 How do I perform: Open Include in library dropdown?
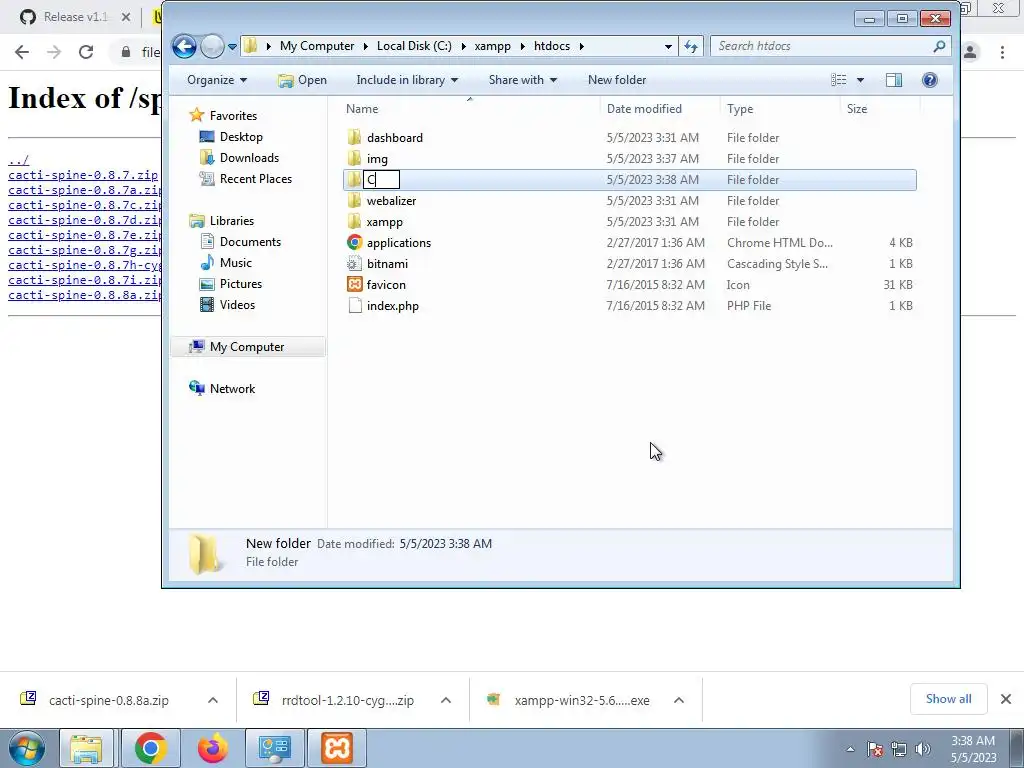[x=407, y=80]
